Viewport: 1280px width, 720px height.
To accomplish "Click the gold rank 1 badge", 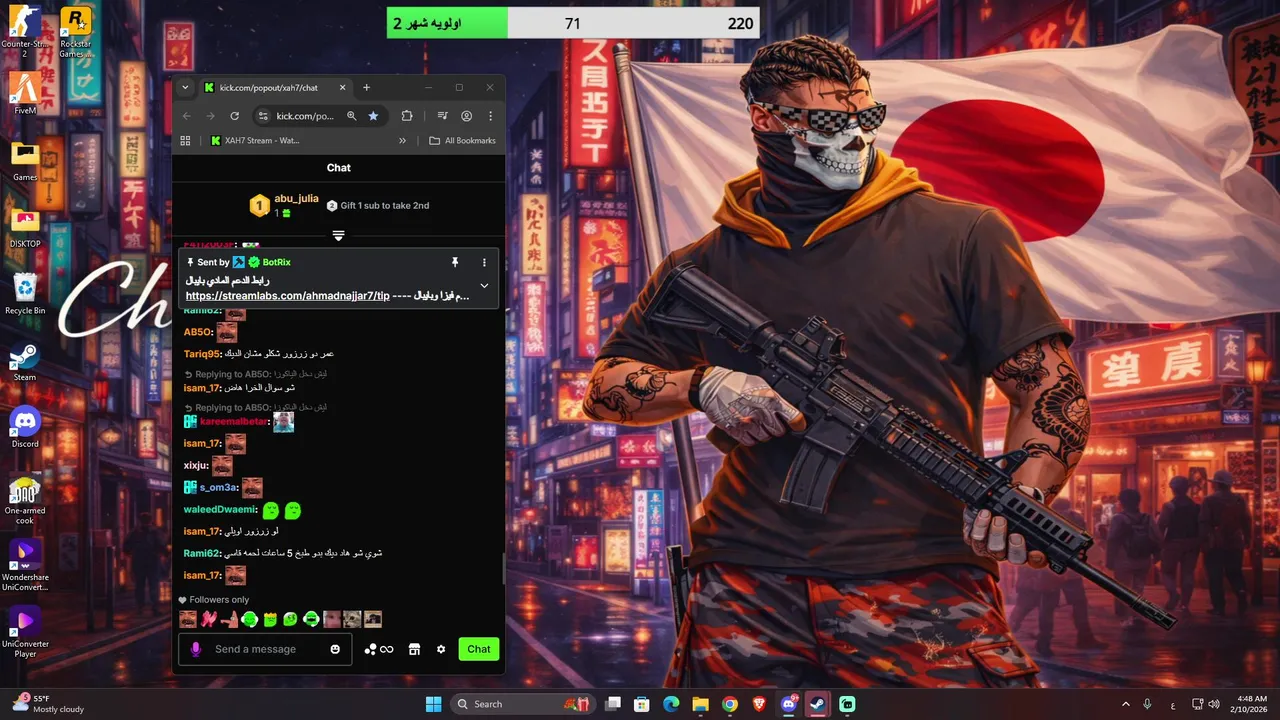I will (259, 206).
